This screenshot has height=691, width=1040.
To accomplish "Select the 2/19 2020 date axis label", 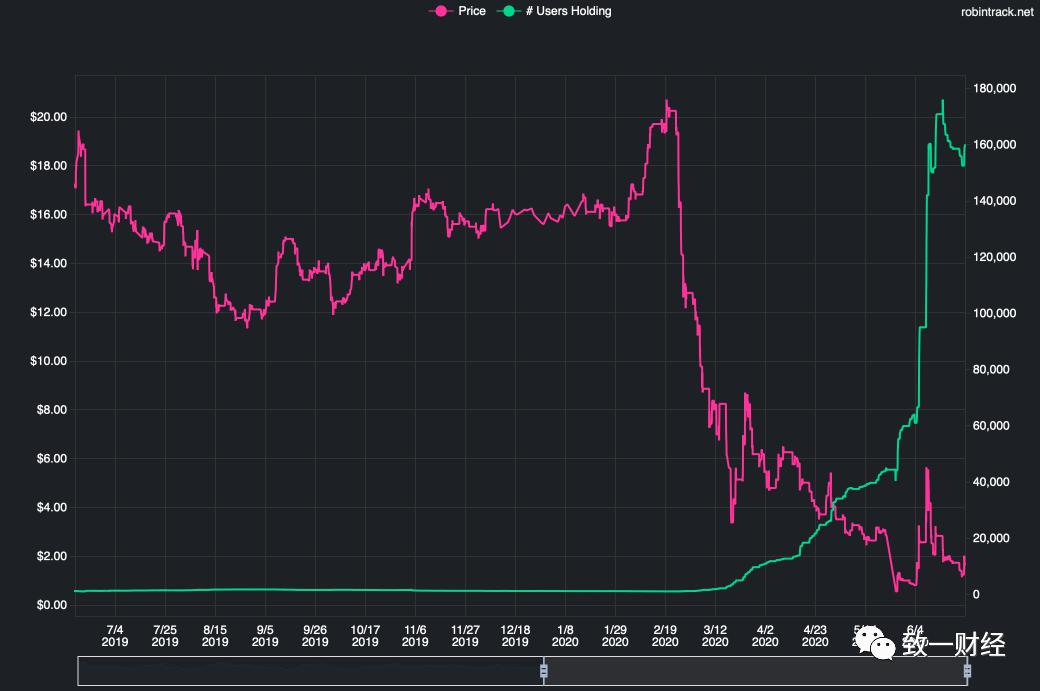I will coord(665,634).
